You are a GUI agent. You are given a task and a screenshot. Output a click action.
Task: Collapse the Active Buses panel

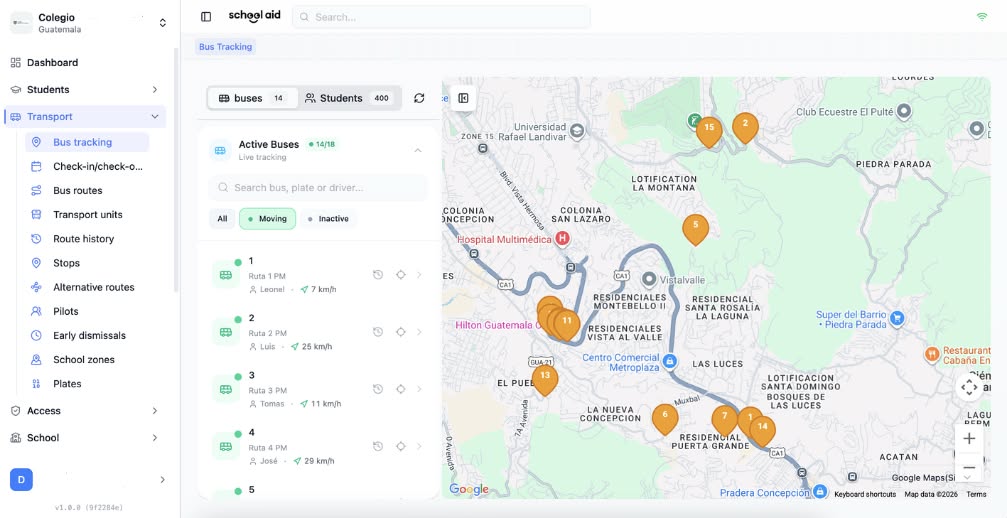[x=418, y=150]
